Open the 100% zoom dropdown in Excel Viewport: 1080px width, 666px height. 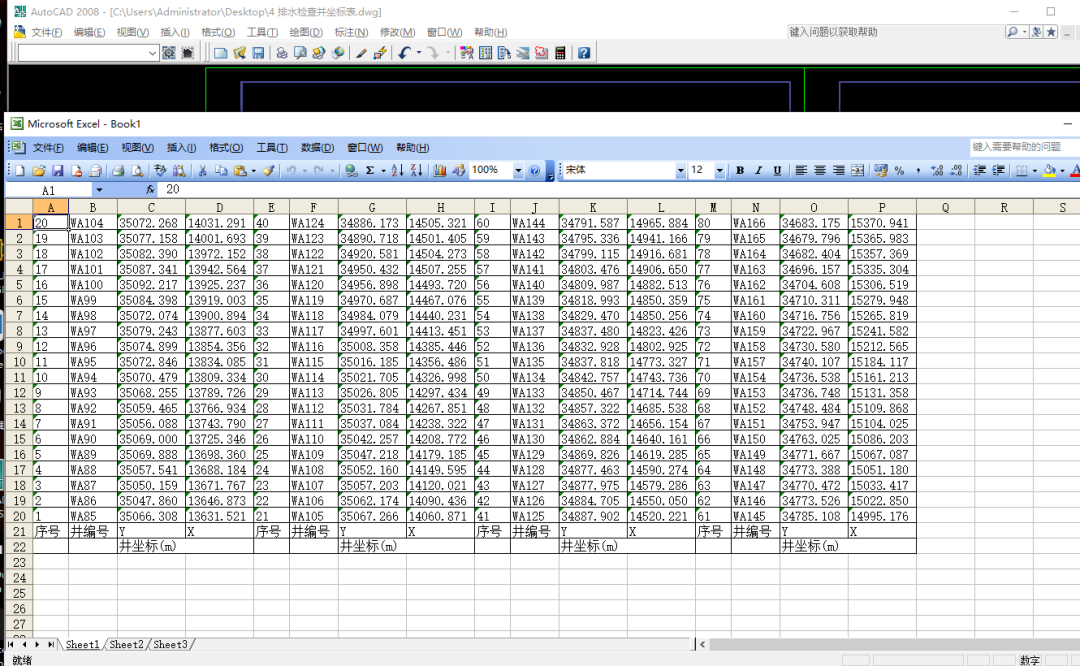(x=518, y=171)
